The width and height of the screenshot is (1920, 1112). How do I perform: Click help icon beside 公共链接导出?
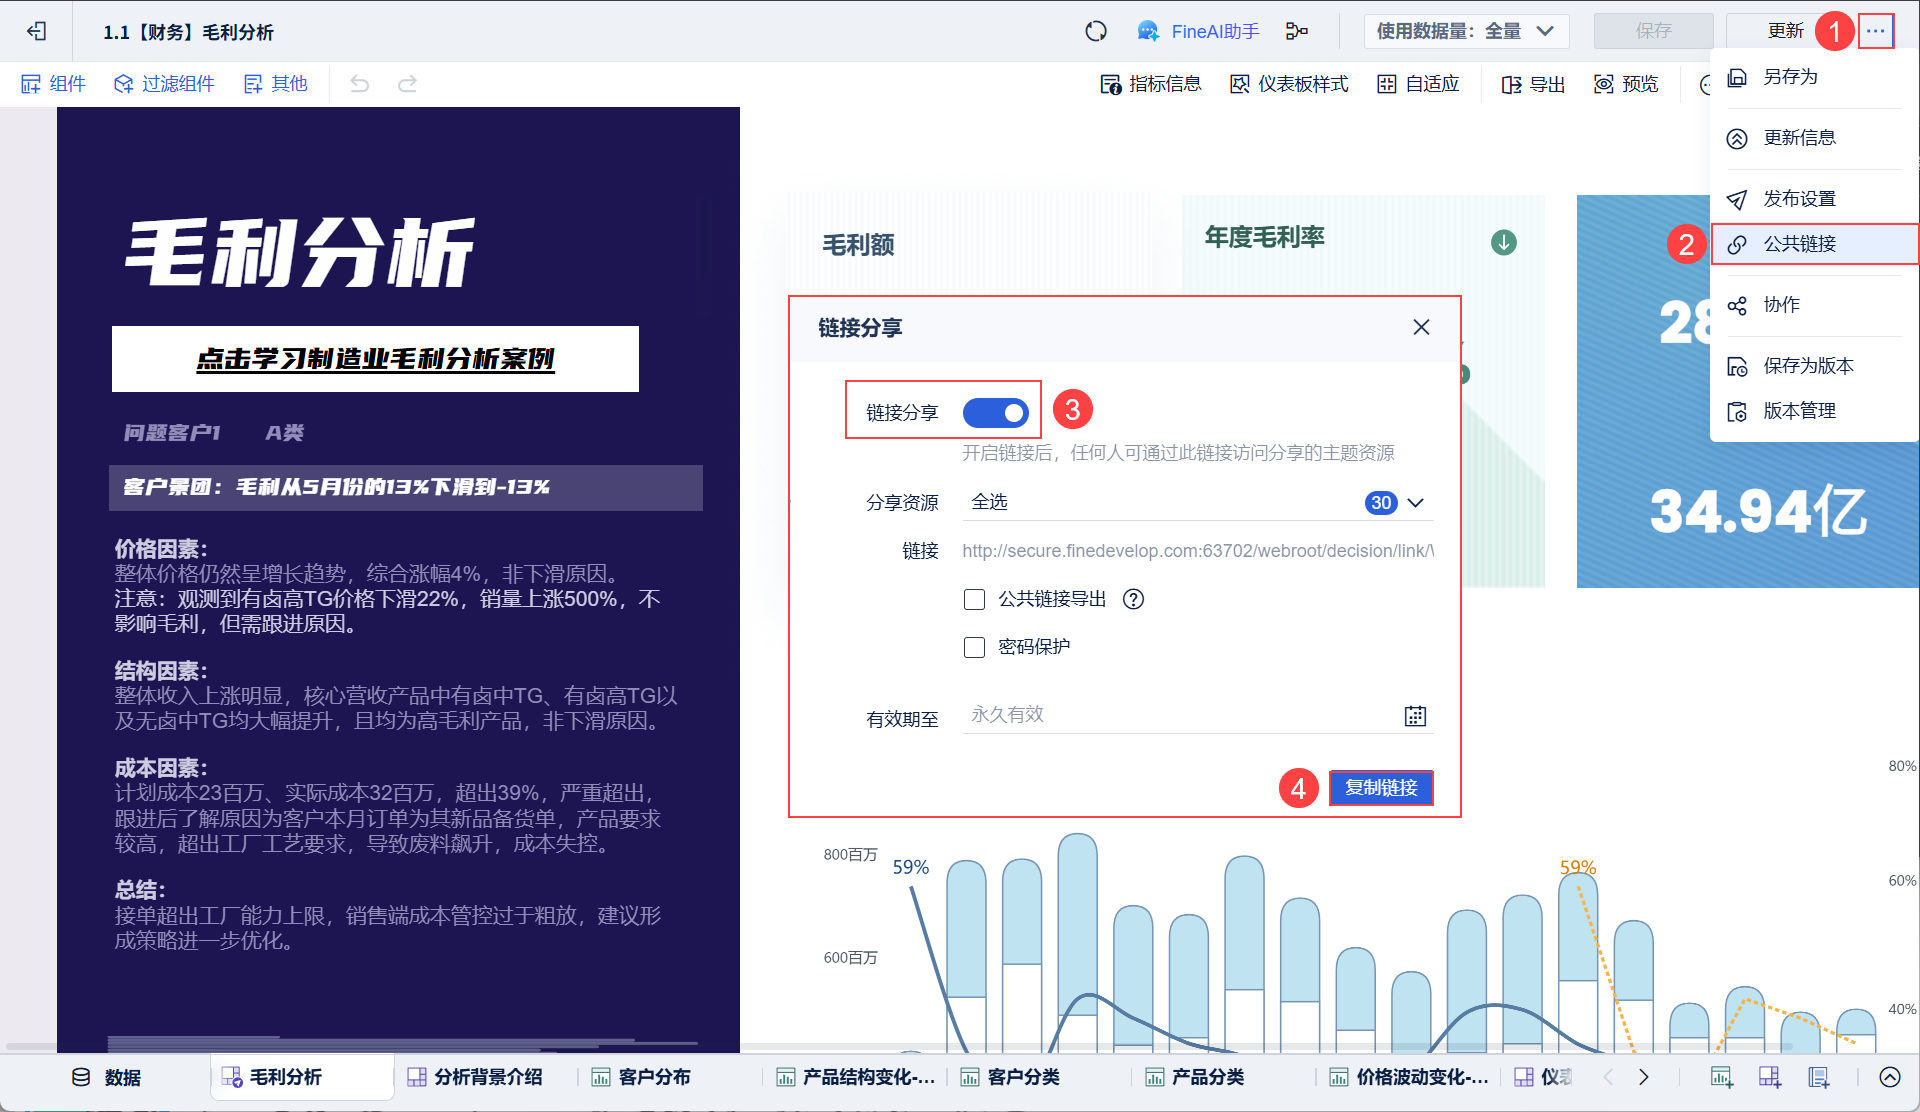pyautogui.click(x=1133, y=599)
